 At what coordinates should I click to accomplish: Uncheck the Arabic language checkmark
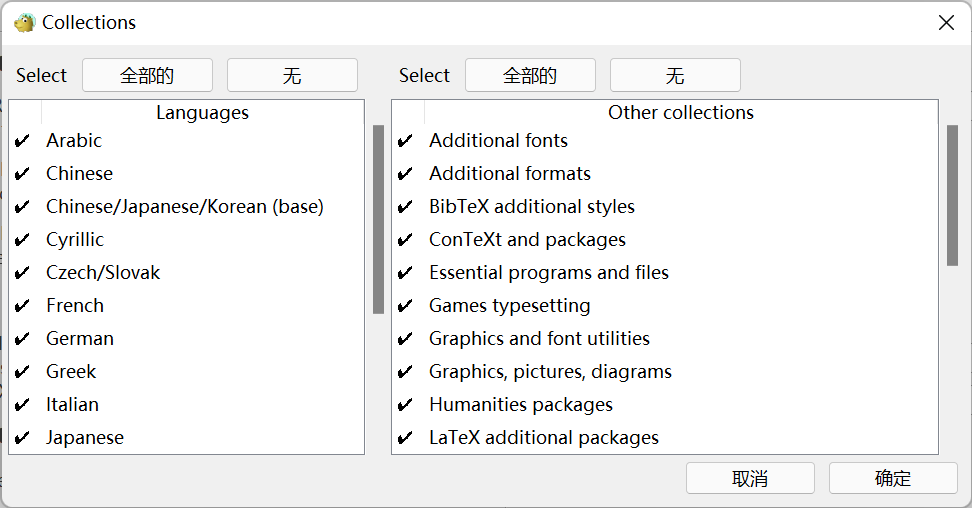point(22,141)
